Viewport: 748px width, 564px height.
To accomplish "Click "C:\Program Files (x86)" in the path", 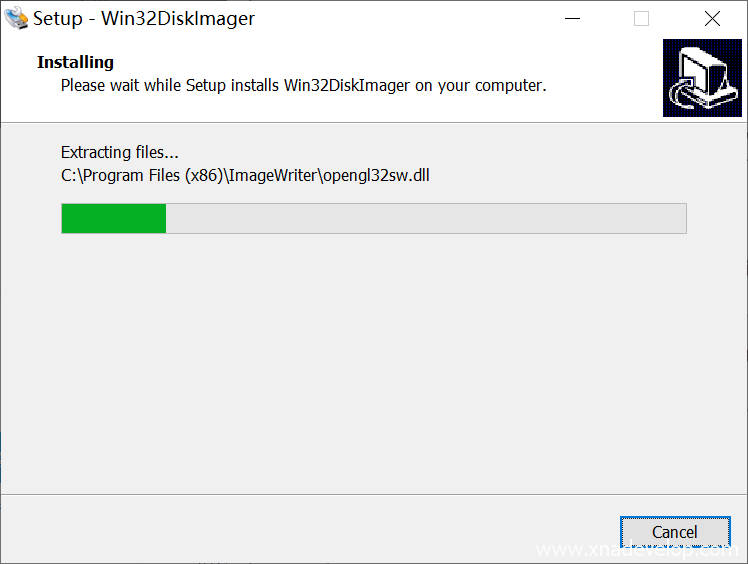I will pyautogui.click(x=141, y=176).
